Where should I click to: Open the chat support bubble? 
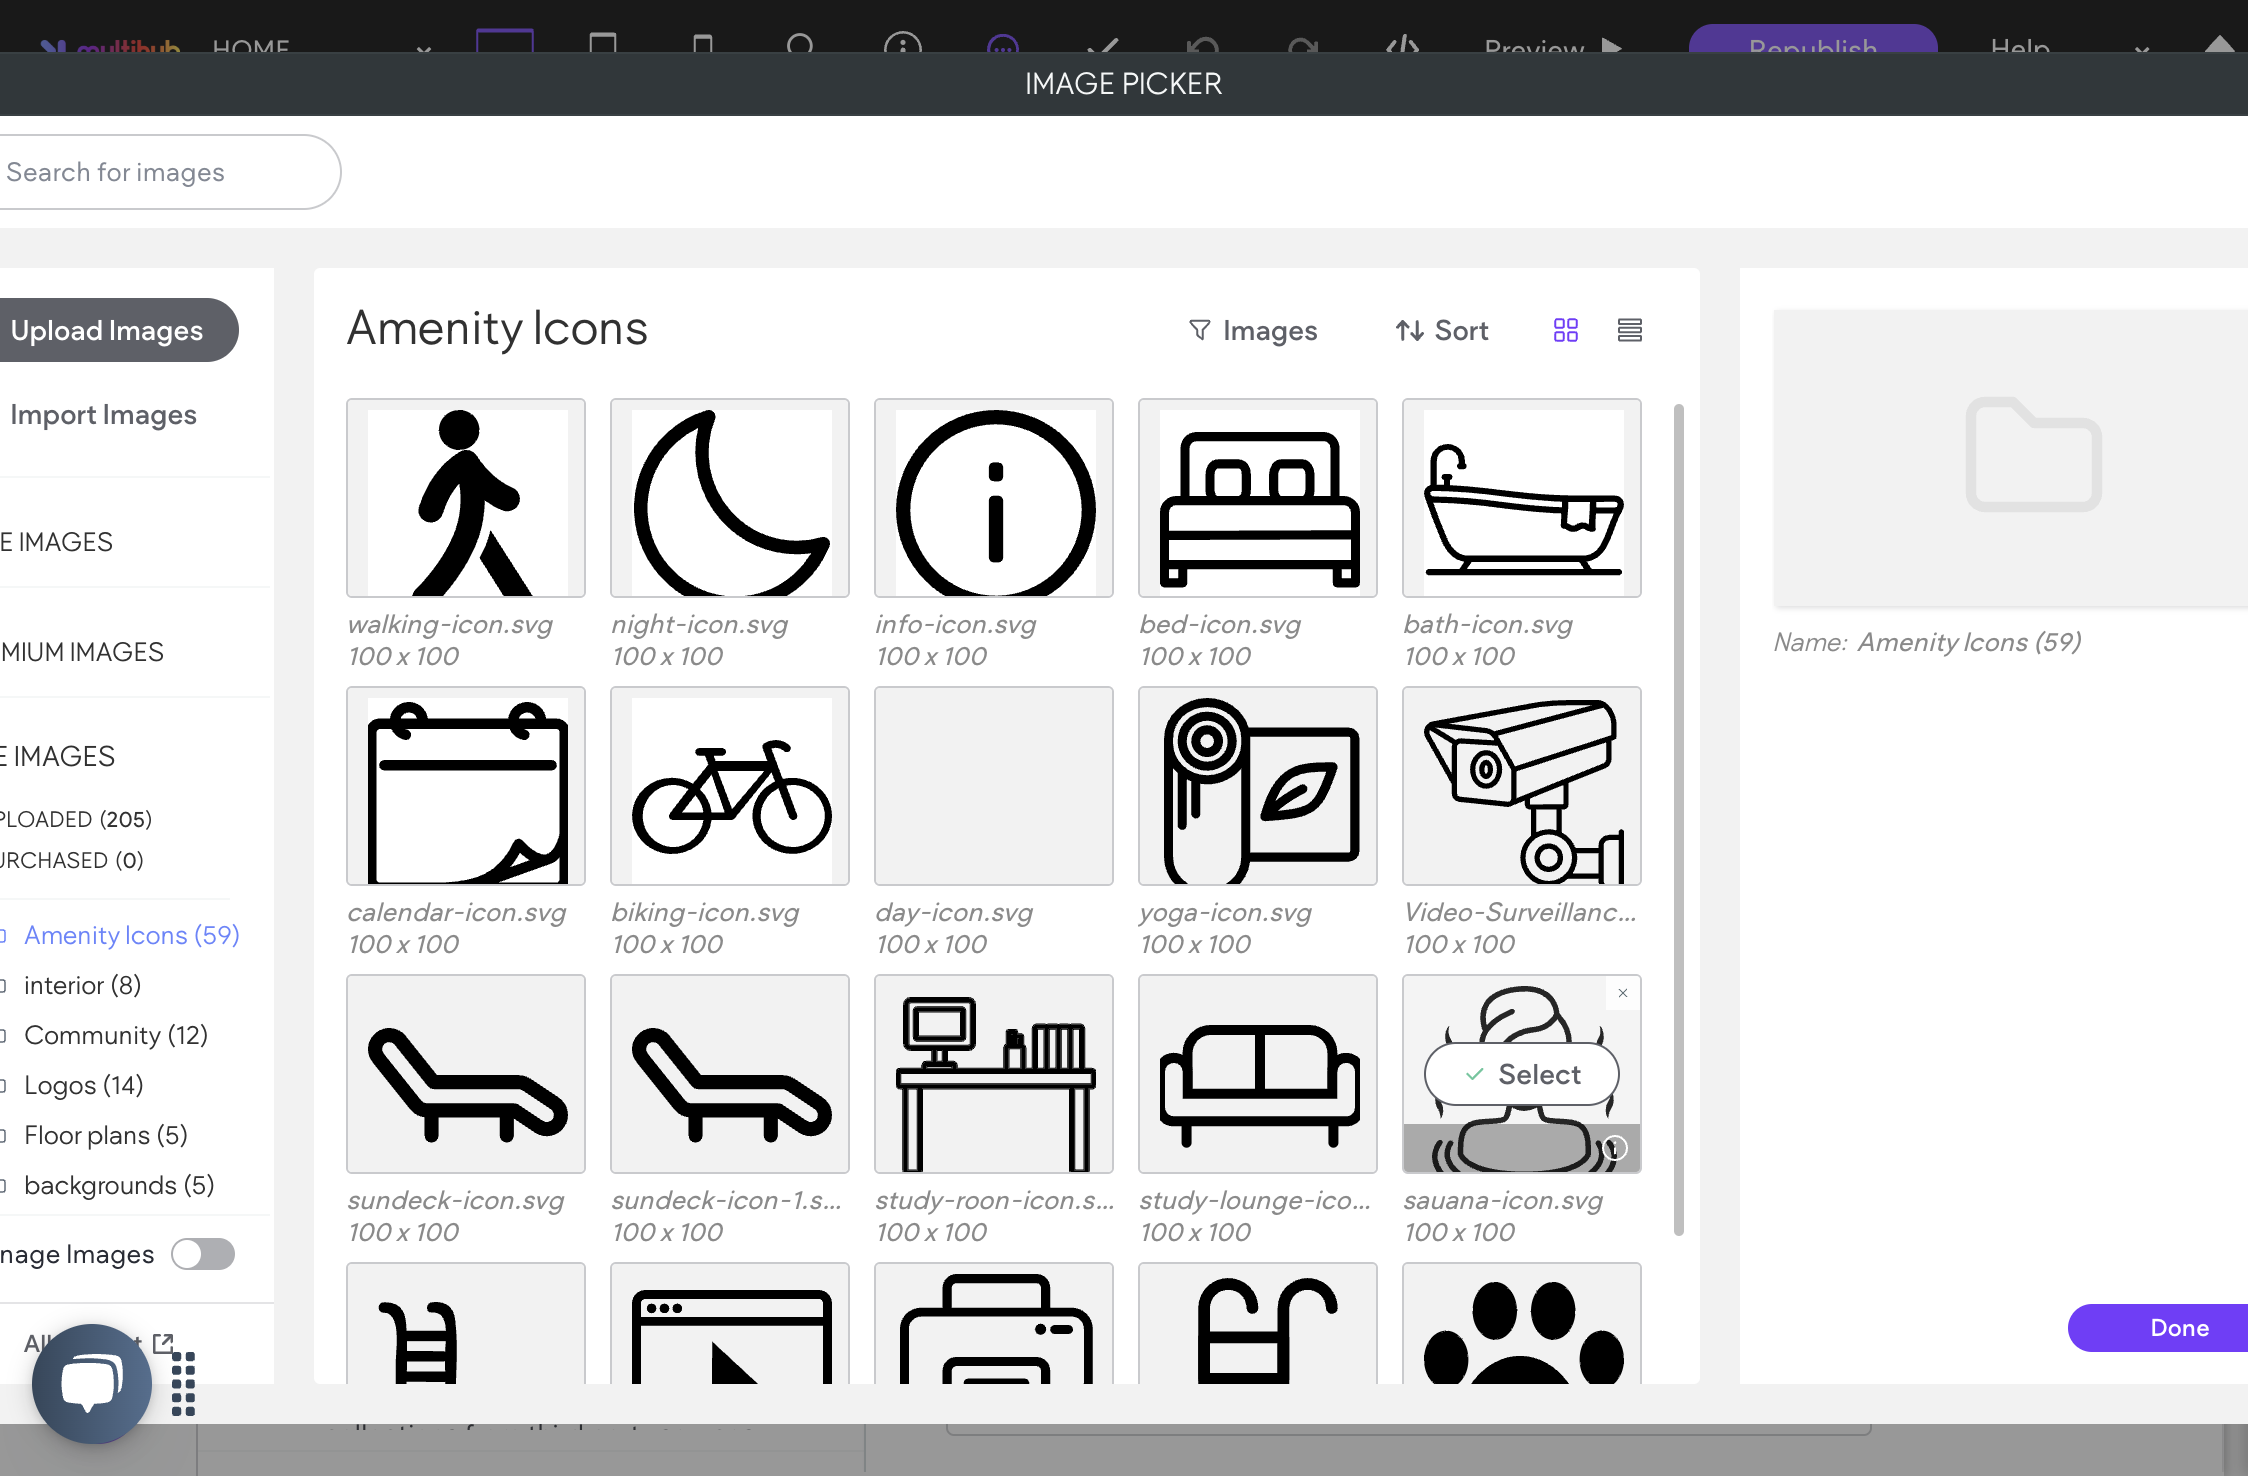click(92, 1384)
